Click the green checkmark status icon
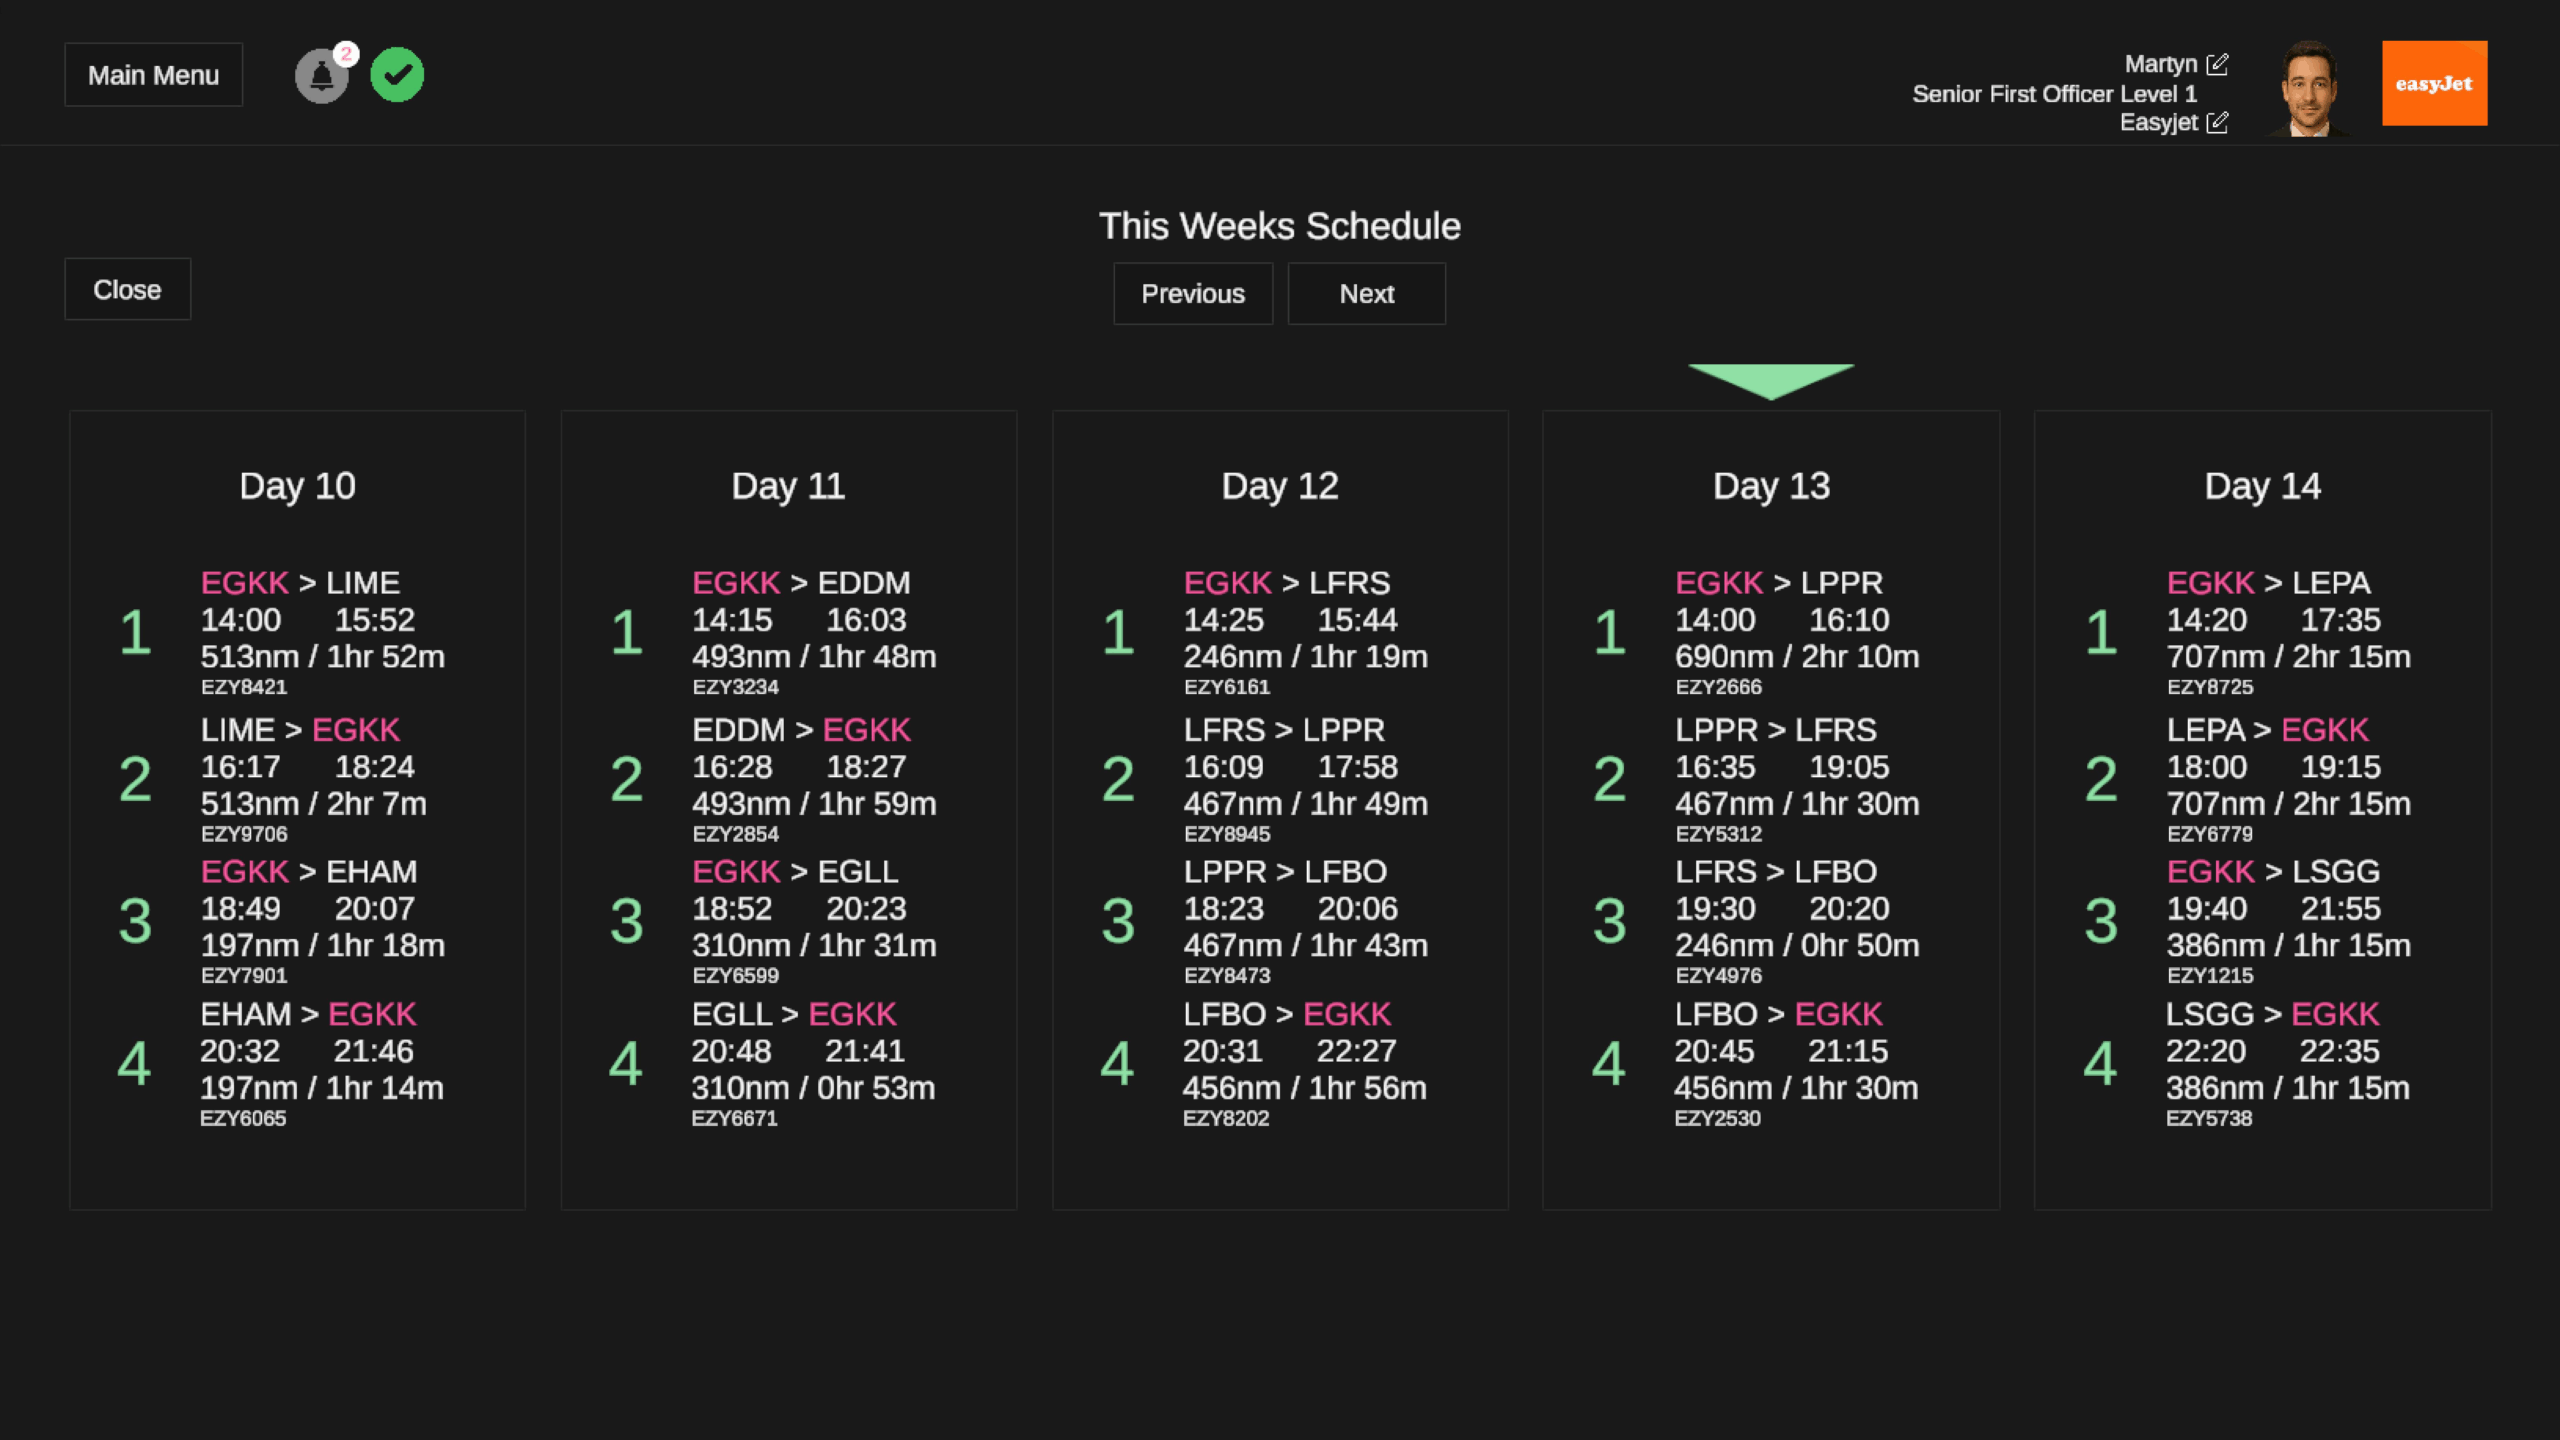2560x1440 pixels. point(397,75)
